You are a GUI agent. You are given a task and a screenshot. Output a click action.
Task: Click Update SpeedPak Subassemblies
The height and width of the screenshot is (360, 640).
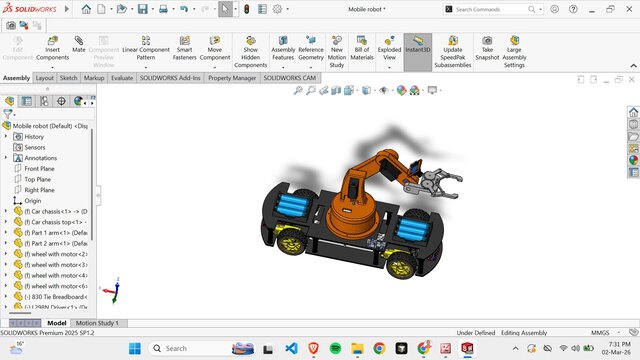(453, 52)
